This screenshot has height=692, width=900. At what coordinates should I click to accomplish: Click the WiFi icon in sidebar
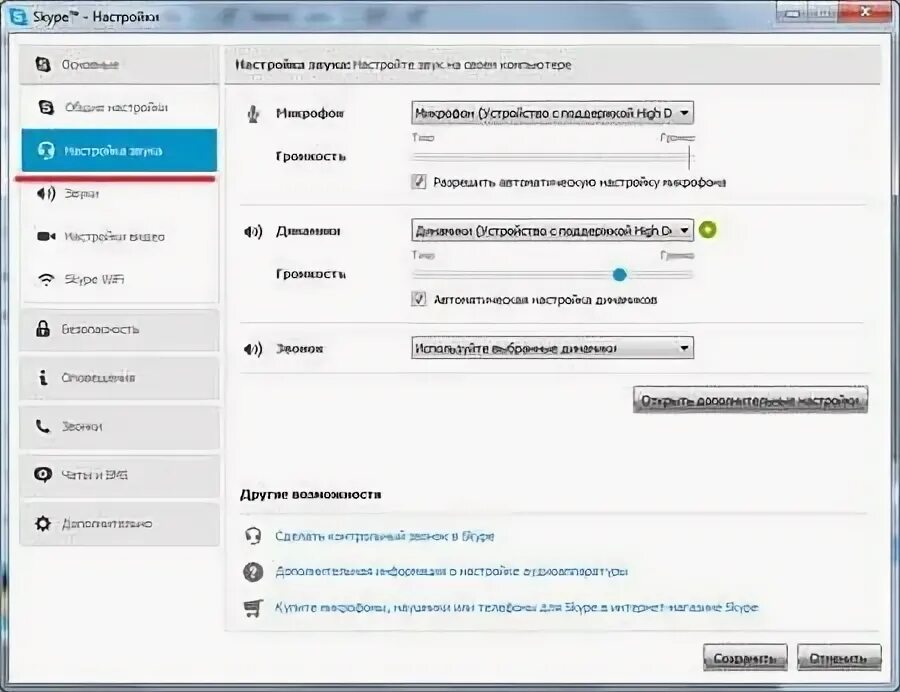(x=46, y=279)
